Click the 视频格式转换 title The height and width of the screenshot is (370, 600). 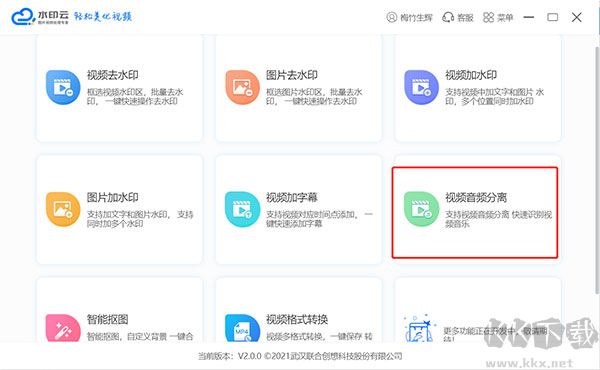tap(297, 319)
